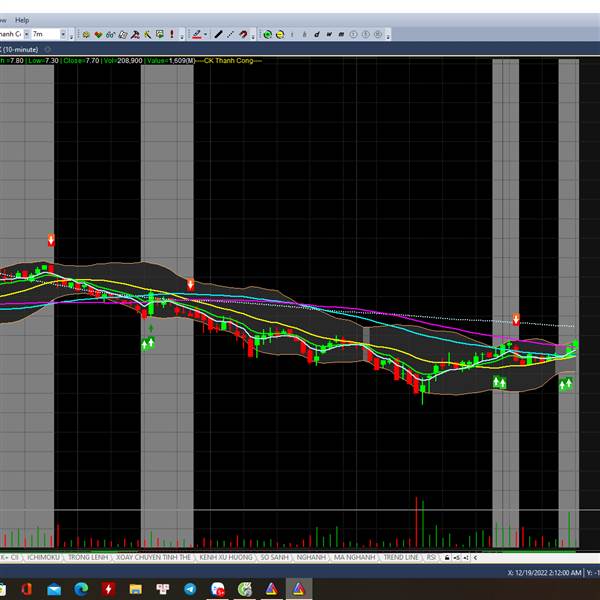
Task: Switch to the NGHANH sheet tab
Action: point(311,557)
